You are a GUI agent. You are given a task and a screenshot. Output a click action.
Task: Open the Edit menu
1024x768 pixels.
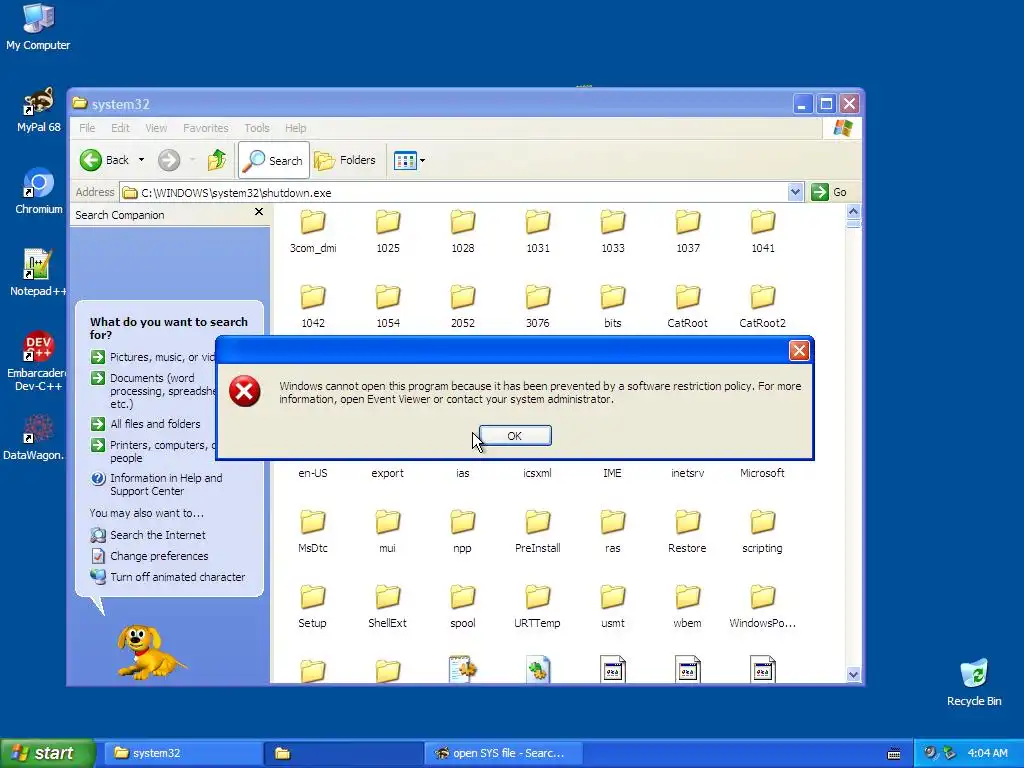[x=120, y=128]
